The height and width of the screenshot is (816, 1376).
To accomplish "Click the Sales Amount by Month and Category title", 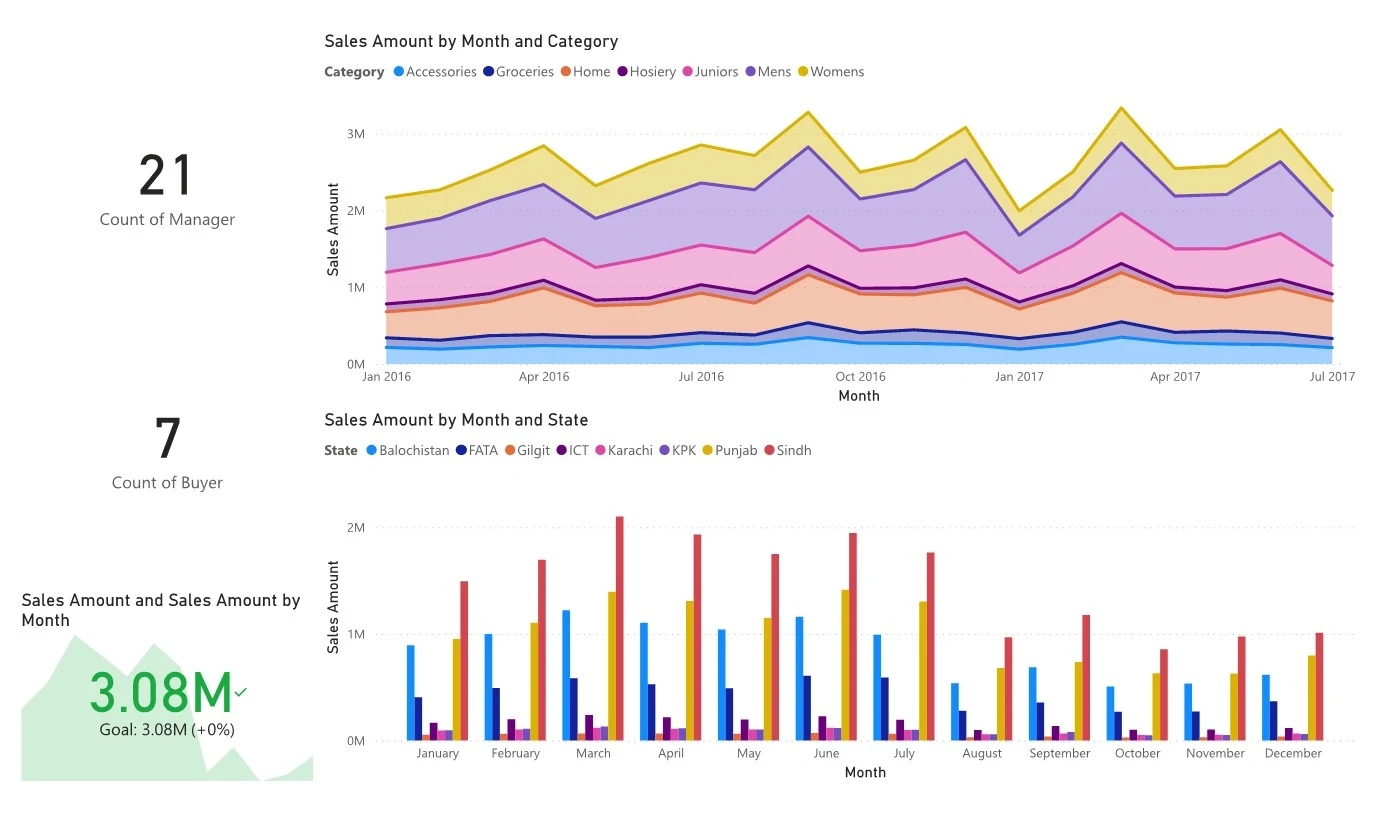I will (471, 42).
